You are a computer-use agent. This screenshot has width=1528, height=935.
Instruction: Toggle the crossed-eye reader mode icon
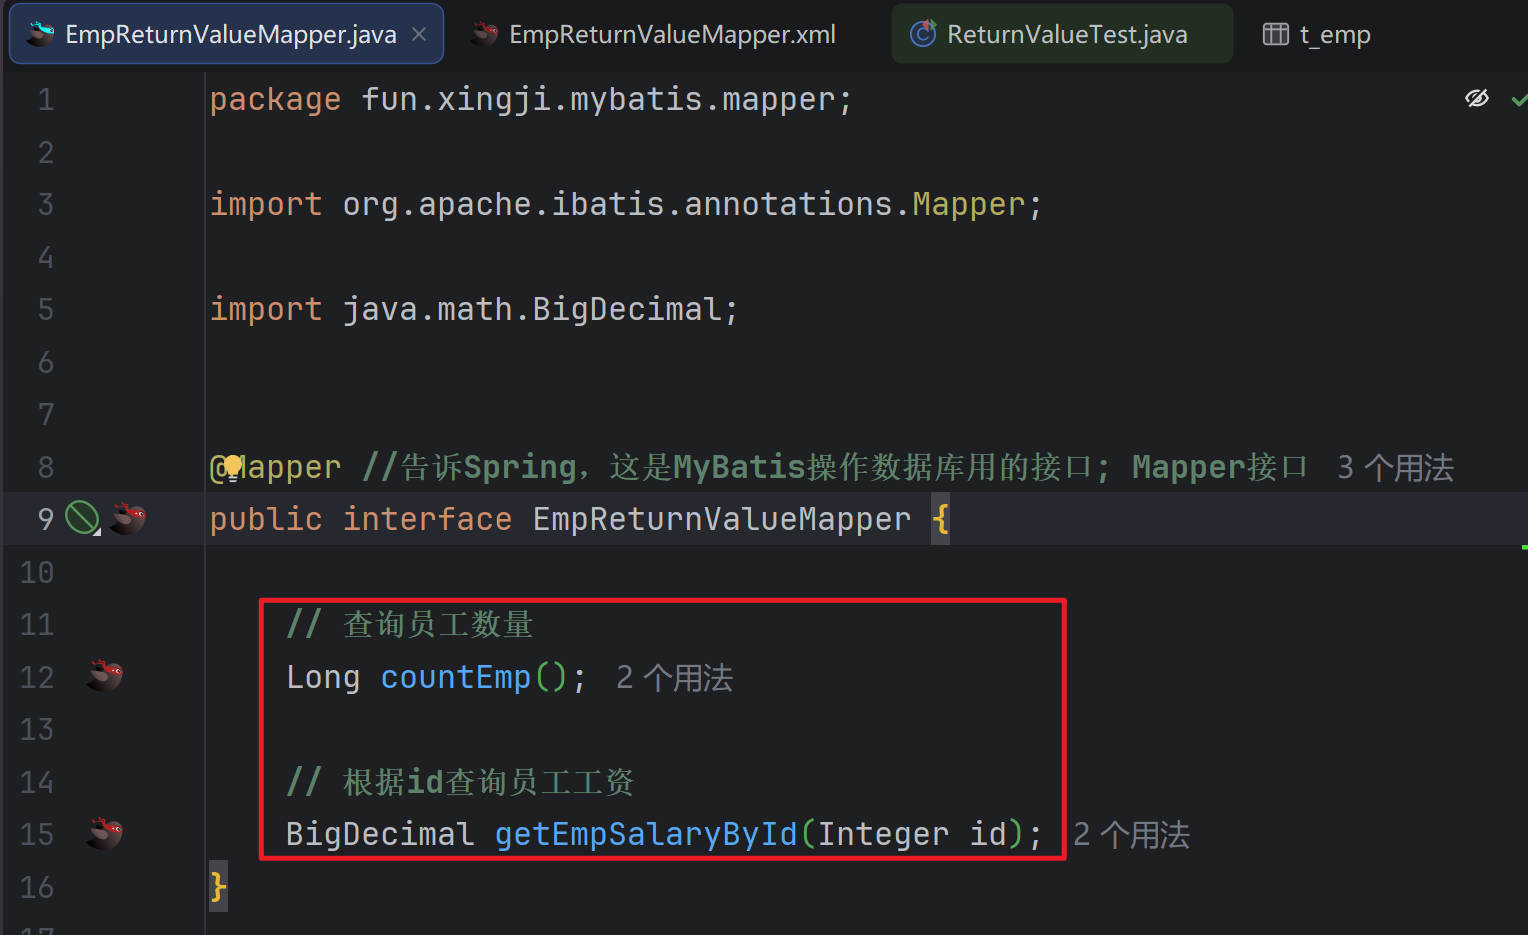click(x=1476, y=98)
